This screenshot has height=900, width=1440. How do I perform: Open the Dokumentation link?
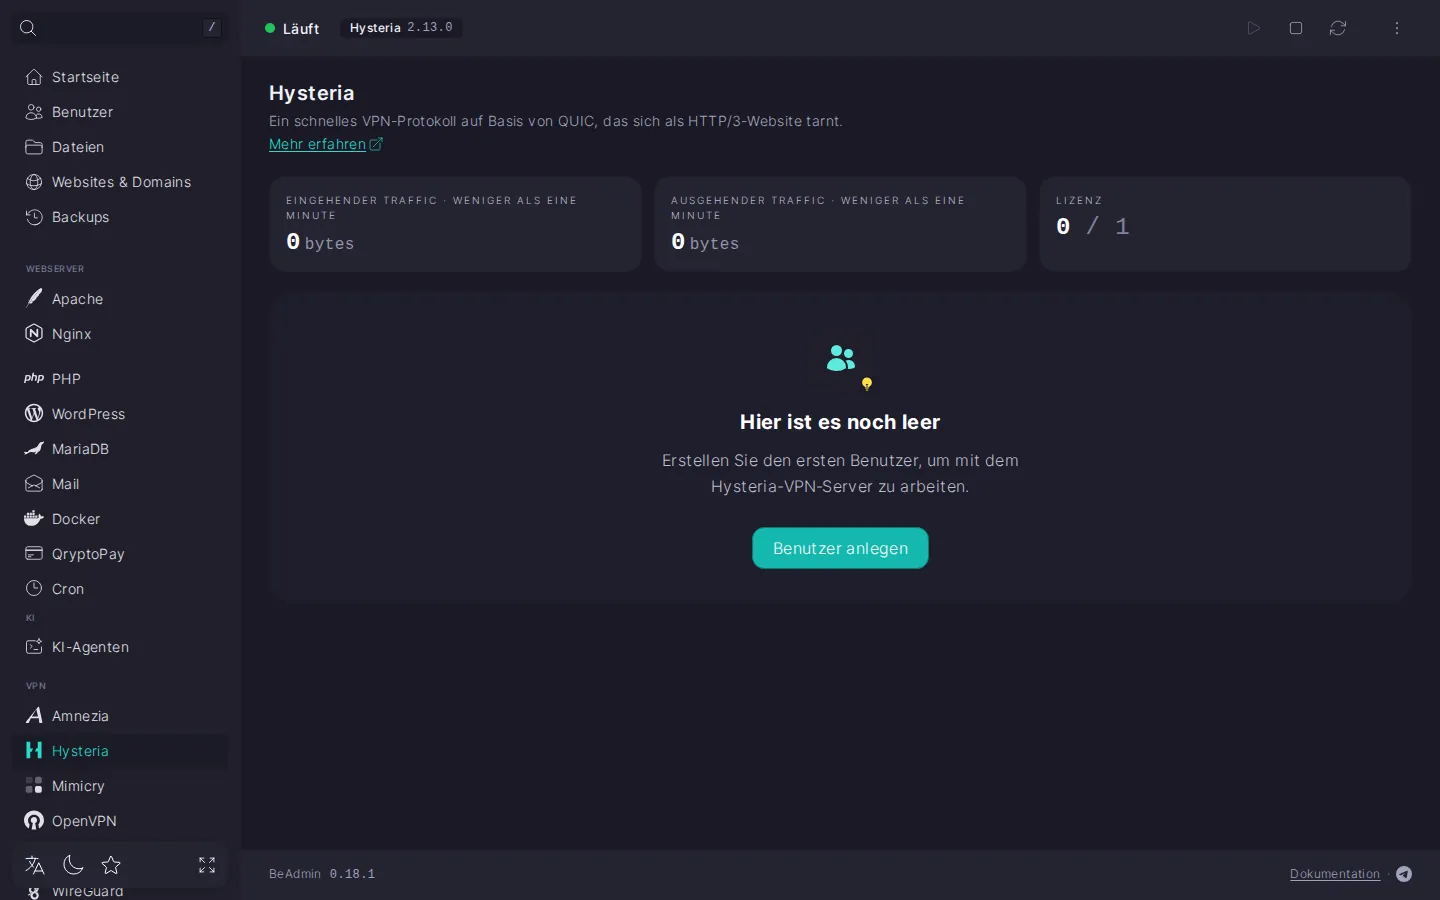(1335, 874)
